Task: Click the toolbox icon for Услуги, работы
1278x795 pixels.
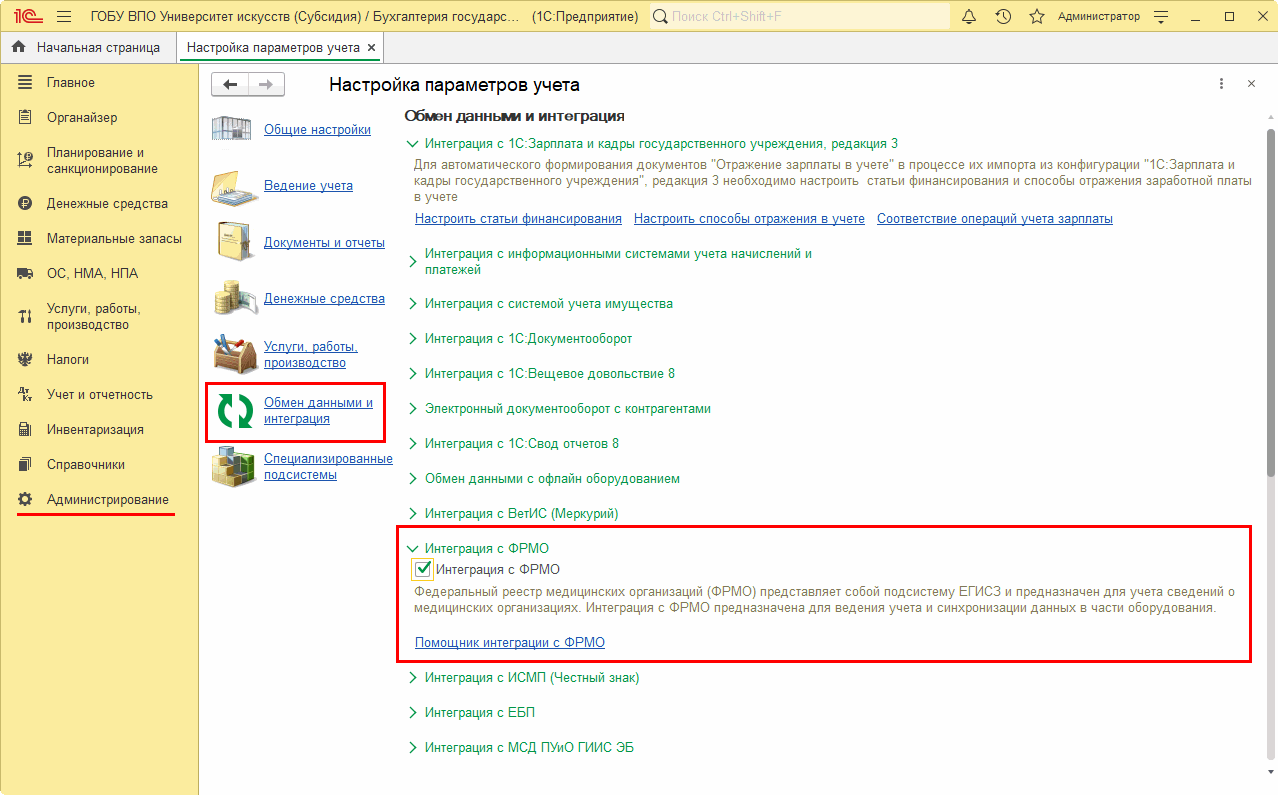Action: pyautogui.click(x=234, y=354)
